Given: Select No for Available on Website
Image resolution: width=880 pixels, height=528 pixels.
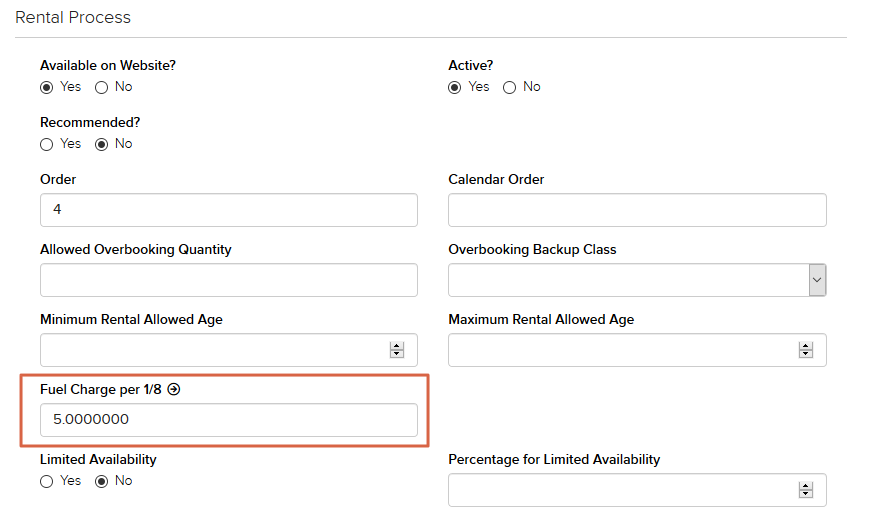Looking at the screenshot, I should pos(101,87).
